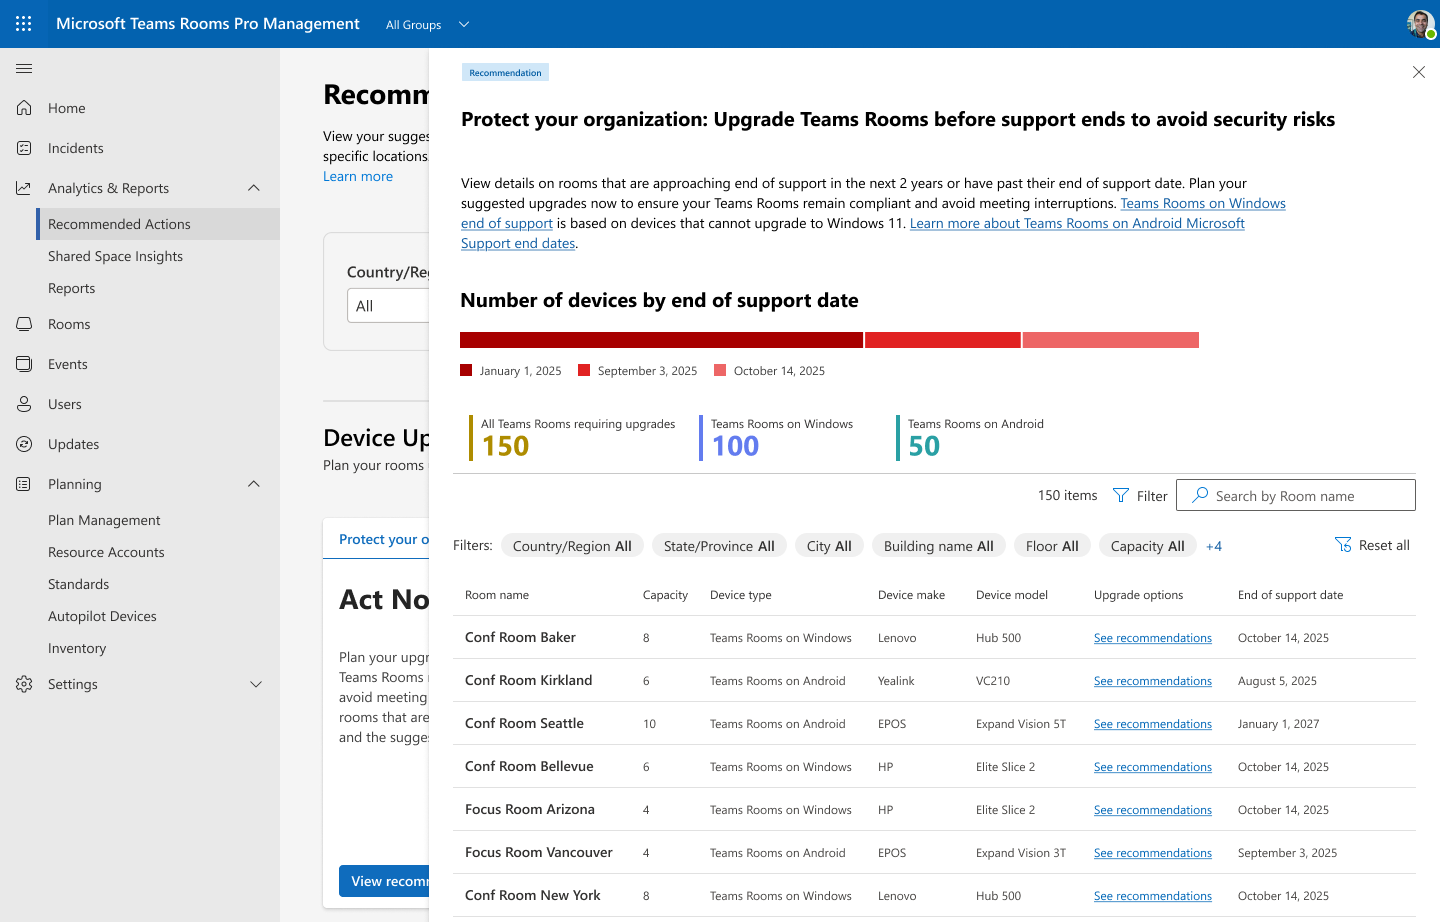Open the app launcher waffle icon
1440x922 pixels.
click(x=24, y=24)
